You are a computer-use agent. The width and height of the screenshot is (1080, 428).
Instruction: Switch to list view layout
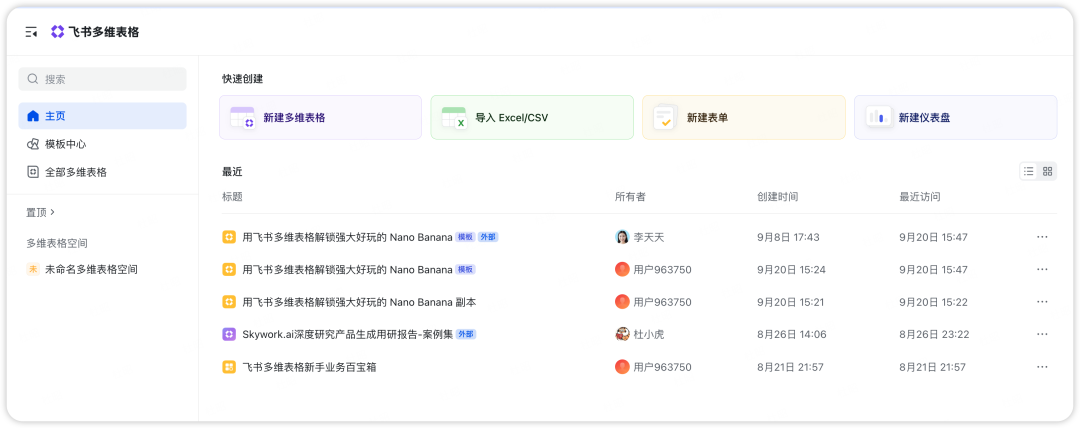[x=1029, y=172]
